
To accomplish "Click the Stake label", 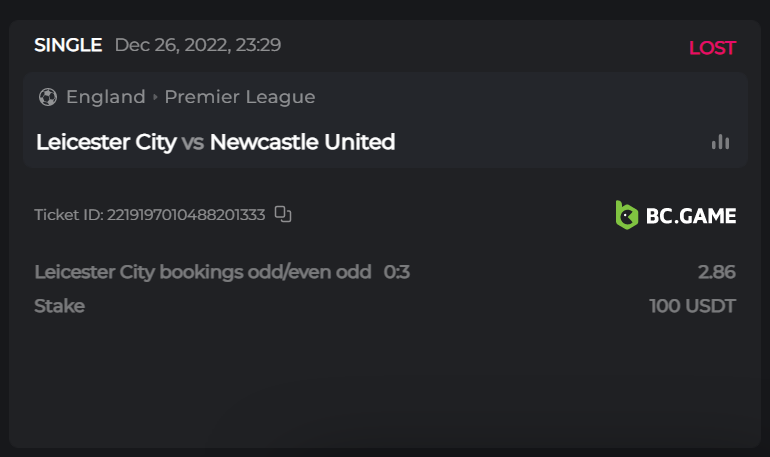I will tap(59, 306).
